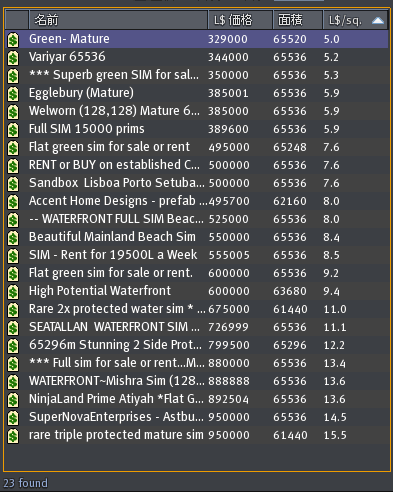Click the 62160 area value

290,201
